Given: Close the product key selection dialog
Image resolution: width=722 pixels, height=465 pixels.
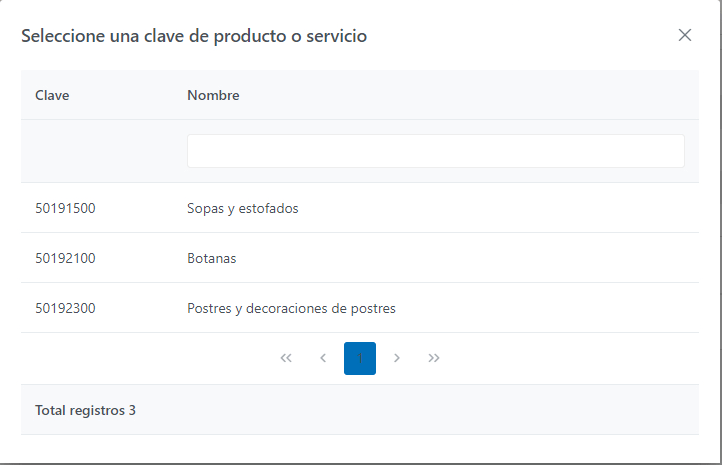Looking at the screenshot, I should tap(685, 35).
